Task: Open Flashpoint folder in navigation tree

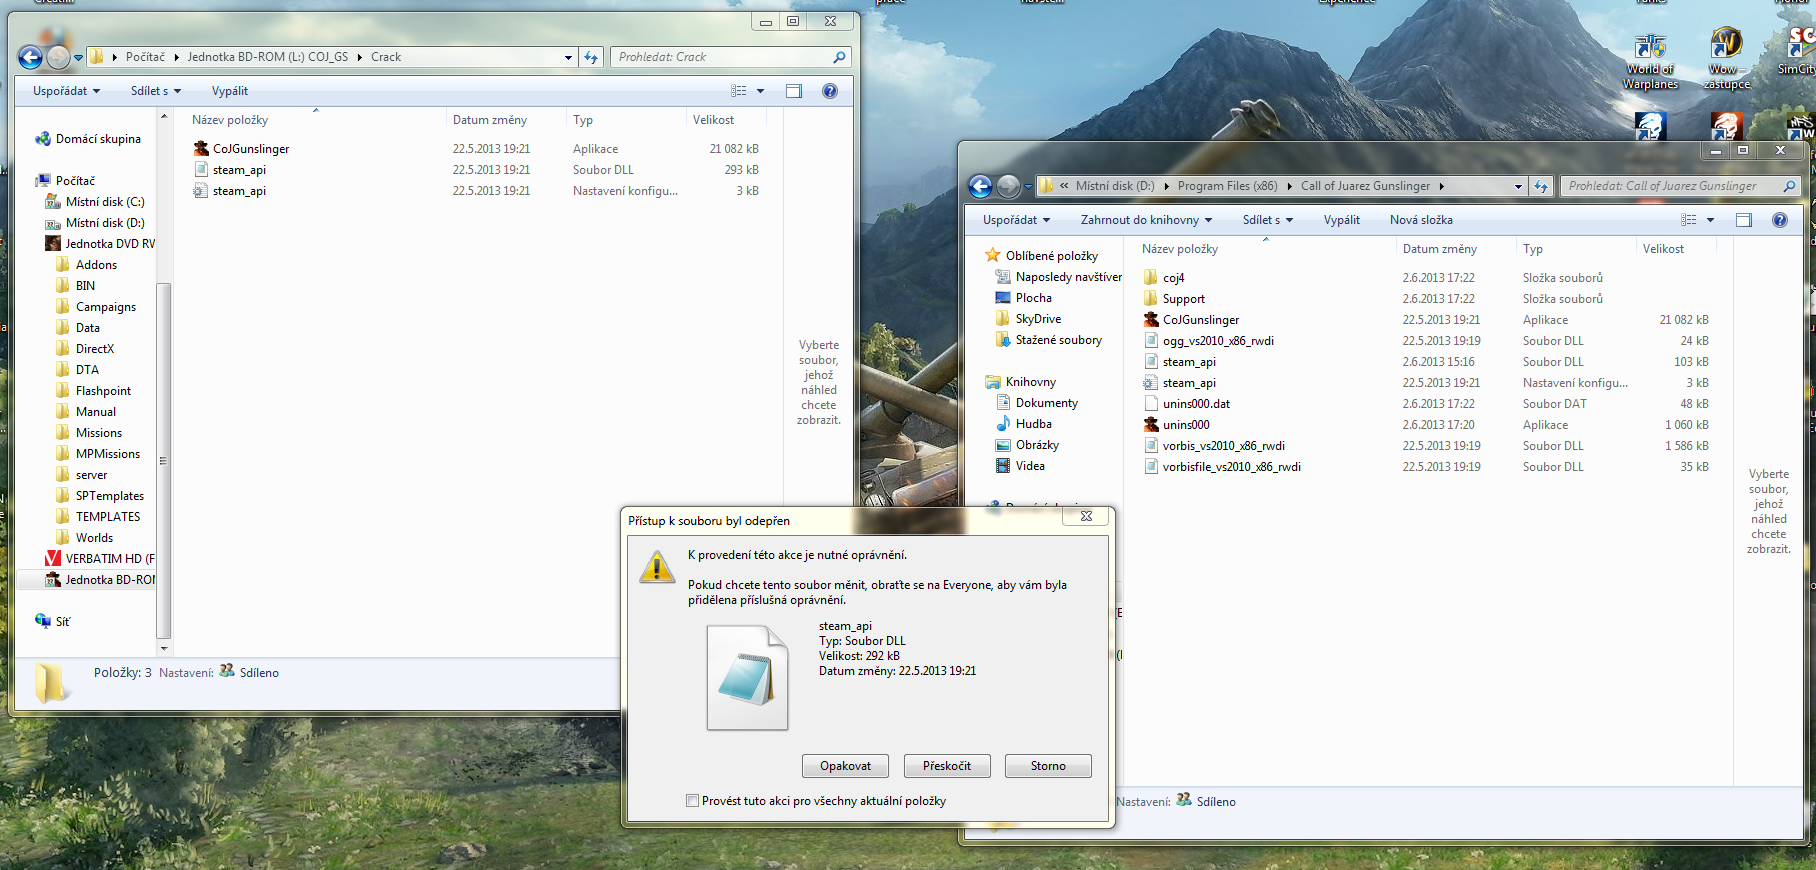Action: [x=93, y=391]
